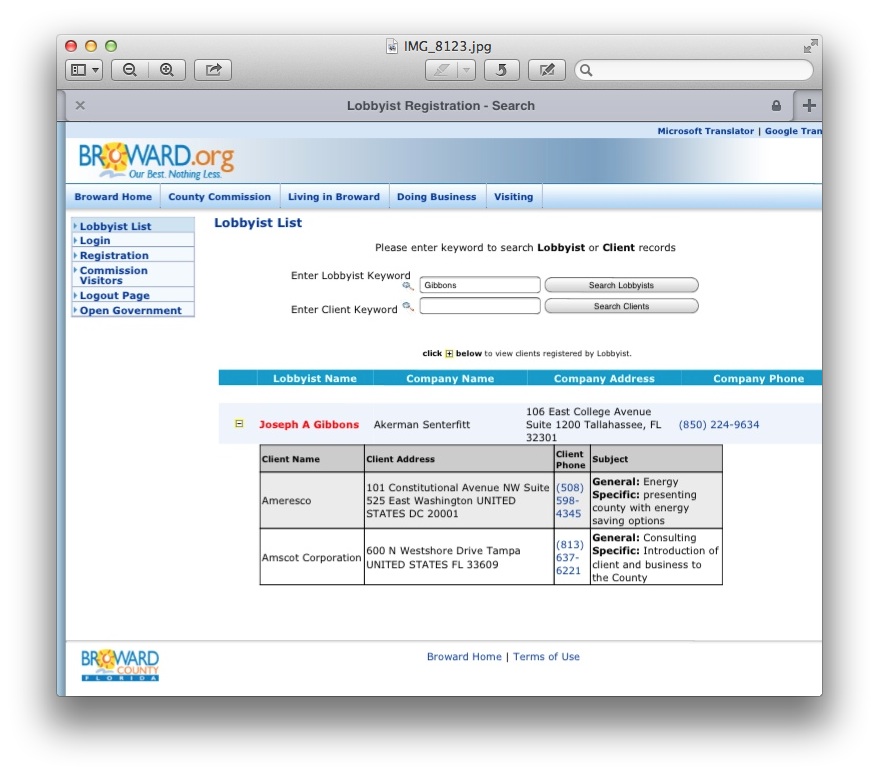Click the Client Name header cell
This screenshot has width=879, height=775.
click(312, 459)
